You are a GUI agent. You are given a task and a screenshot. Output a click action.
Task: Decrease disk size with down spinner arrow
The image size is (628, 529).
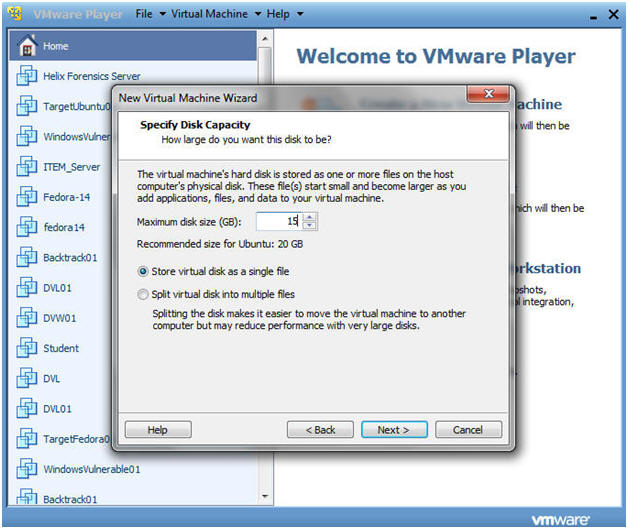click(x=309, y=225)
